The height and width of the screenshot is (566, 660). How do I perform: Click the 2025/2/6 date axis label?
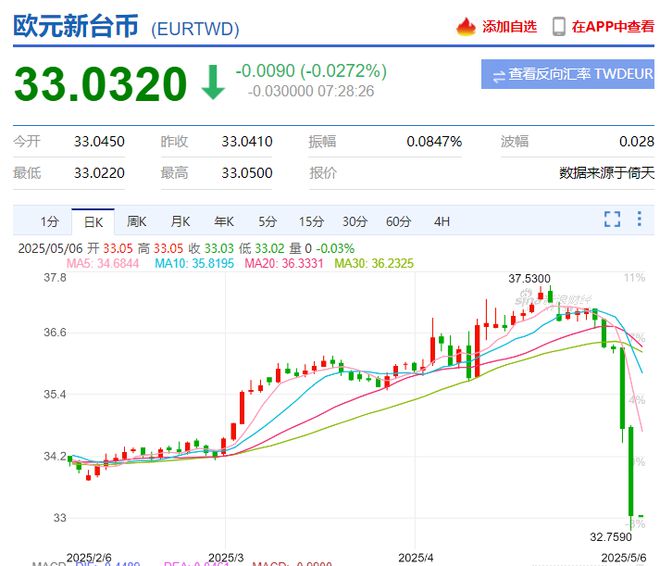(x=89, y=558)
